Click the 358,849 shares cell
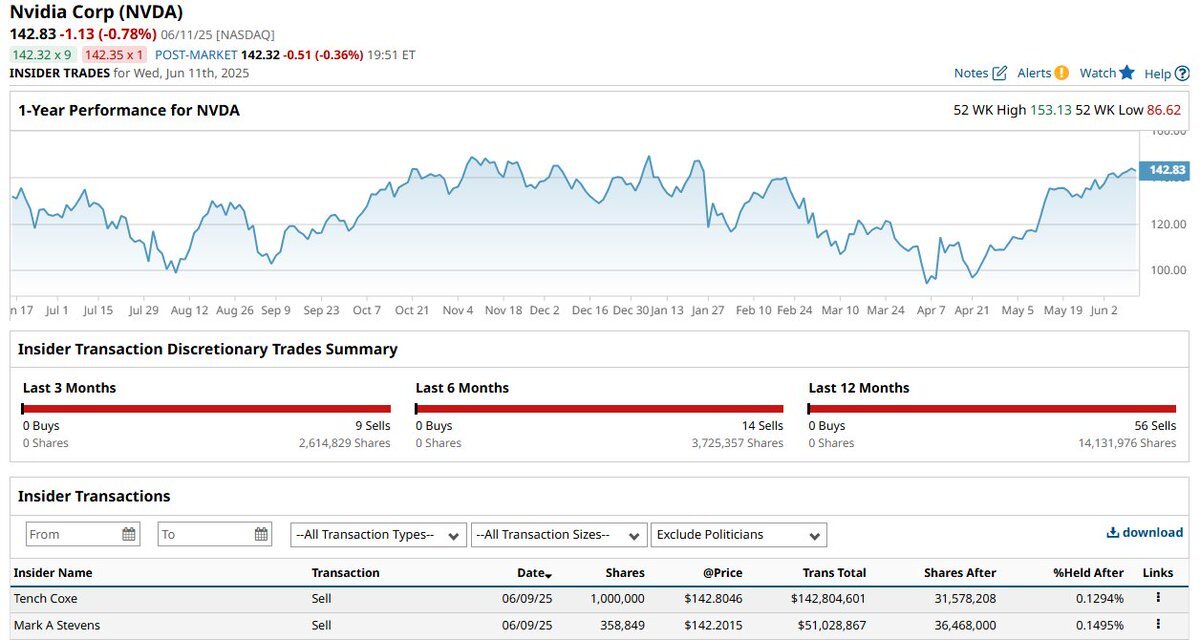1200x640 pixels. point(622,625)
